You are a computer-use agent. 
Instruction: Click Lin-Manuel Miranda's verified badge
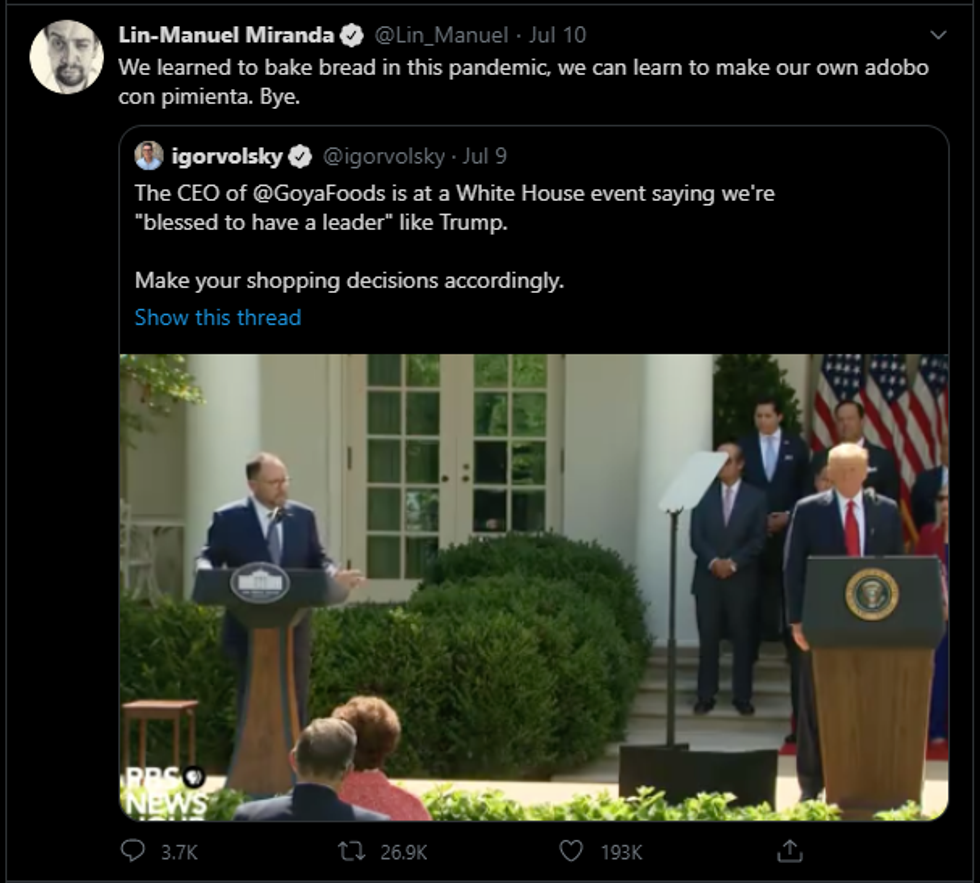point(351,35)
